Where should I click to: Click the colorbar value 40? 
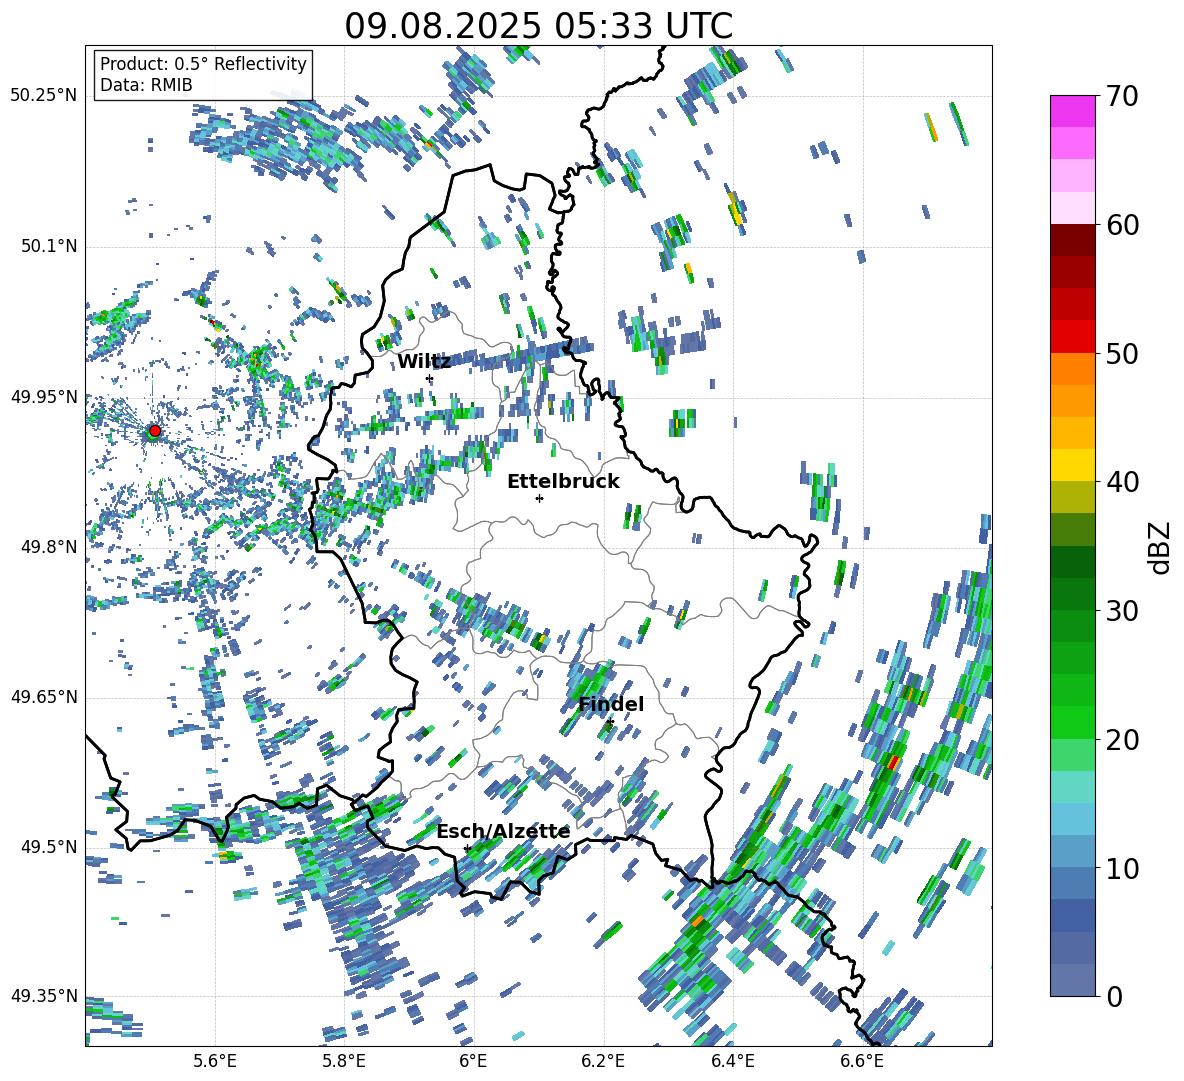coord(1122,482)
